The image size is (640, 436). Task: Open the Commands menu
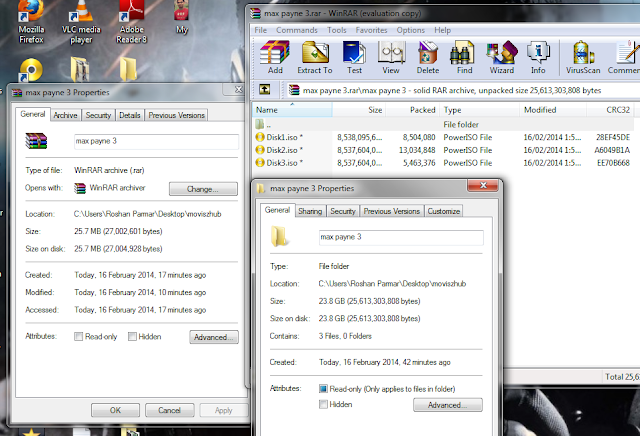tap(297, 30)
